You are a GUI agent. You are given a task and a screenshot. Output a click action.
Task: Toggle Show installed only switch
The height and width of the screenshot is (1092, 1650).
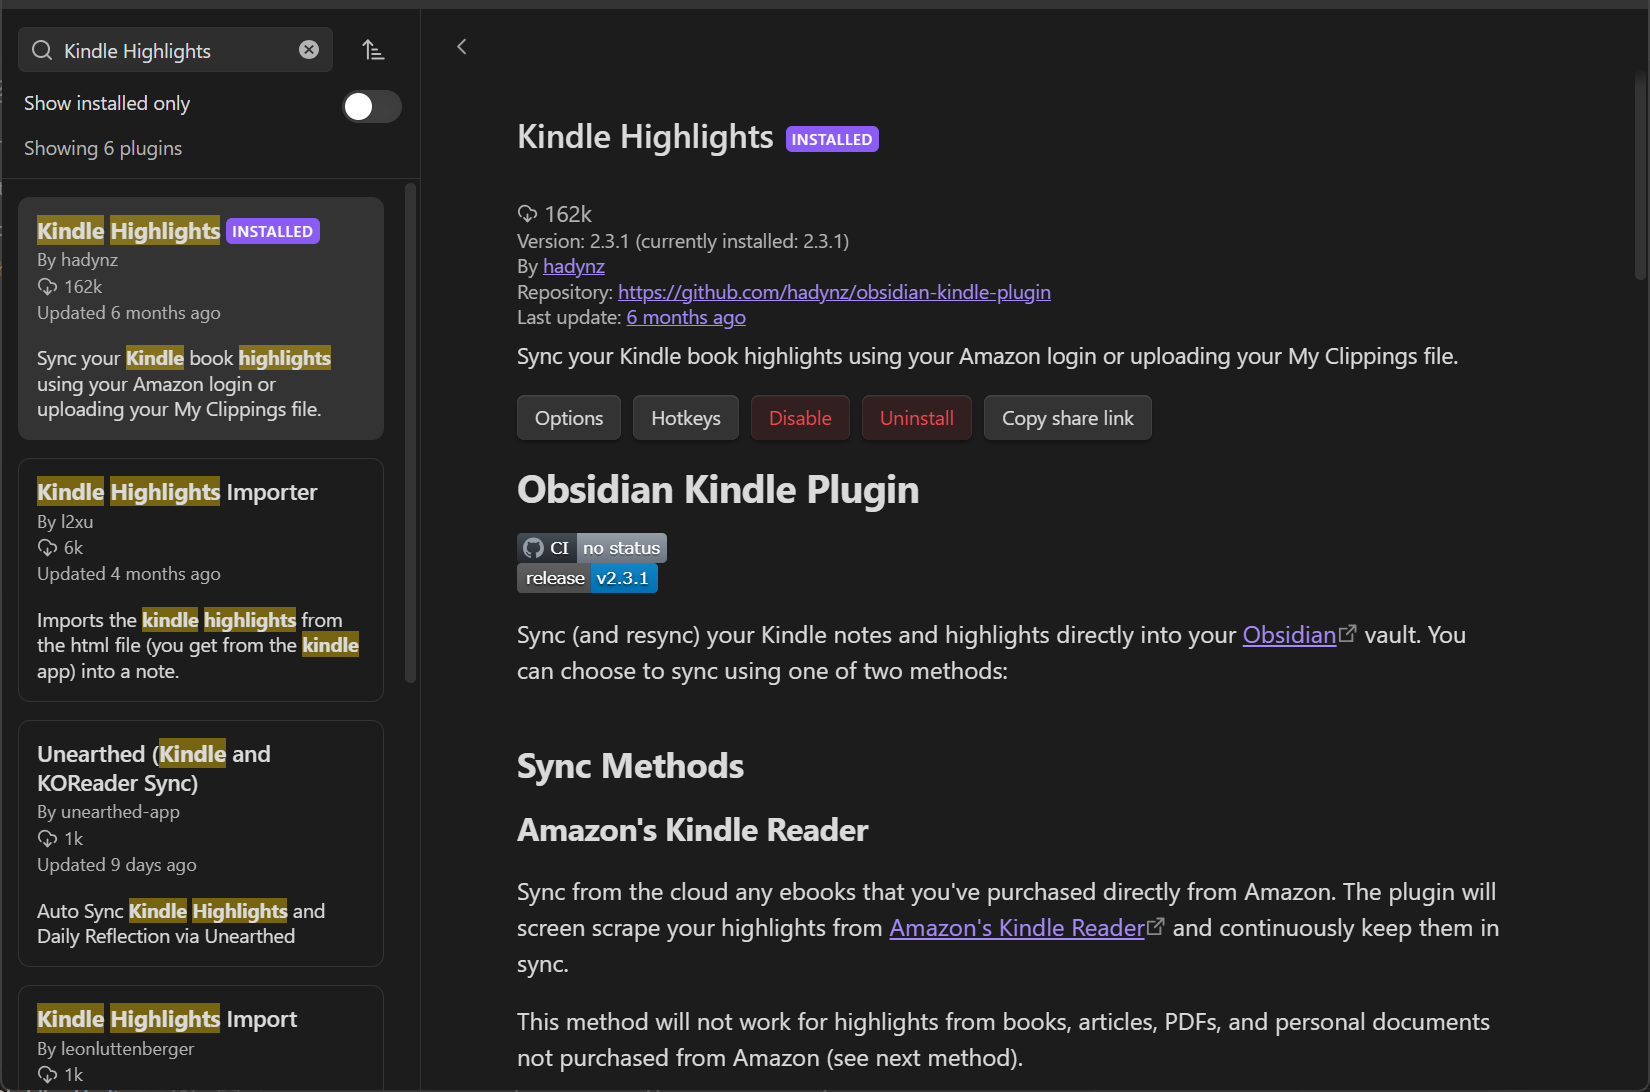pyautogui.click(x=371, y=106)
